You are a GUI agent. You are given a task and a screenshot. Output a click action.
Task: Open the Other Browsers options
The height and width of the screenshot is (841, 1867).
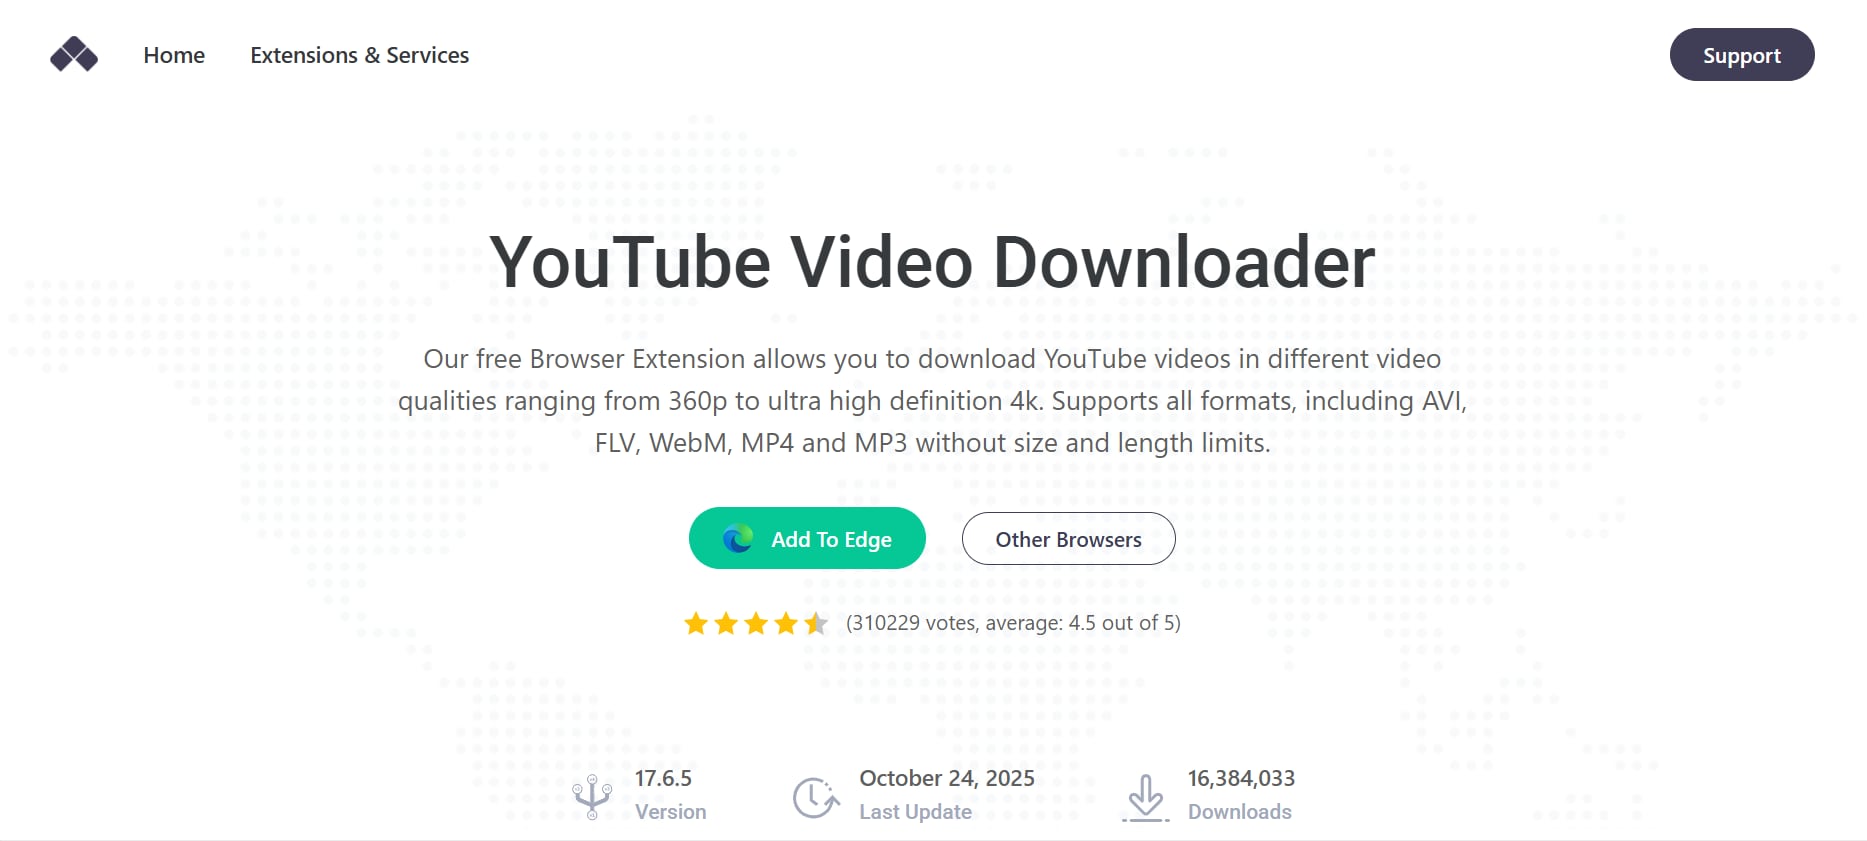coord(1068,539)
